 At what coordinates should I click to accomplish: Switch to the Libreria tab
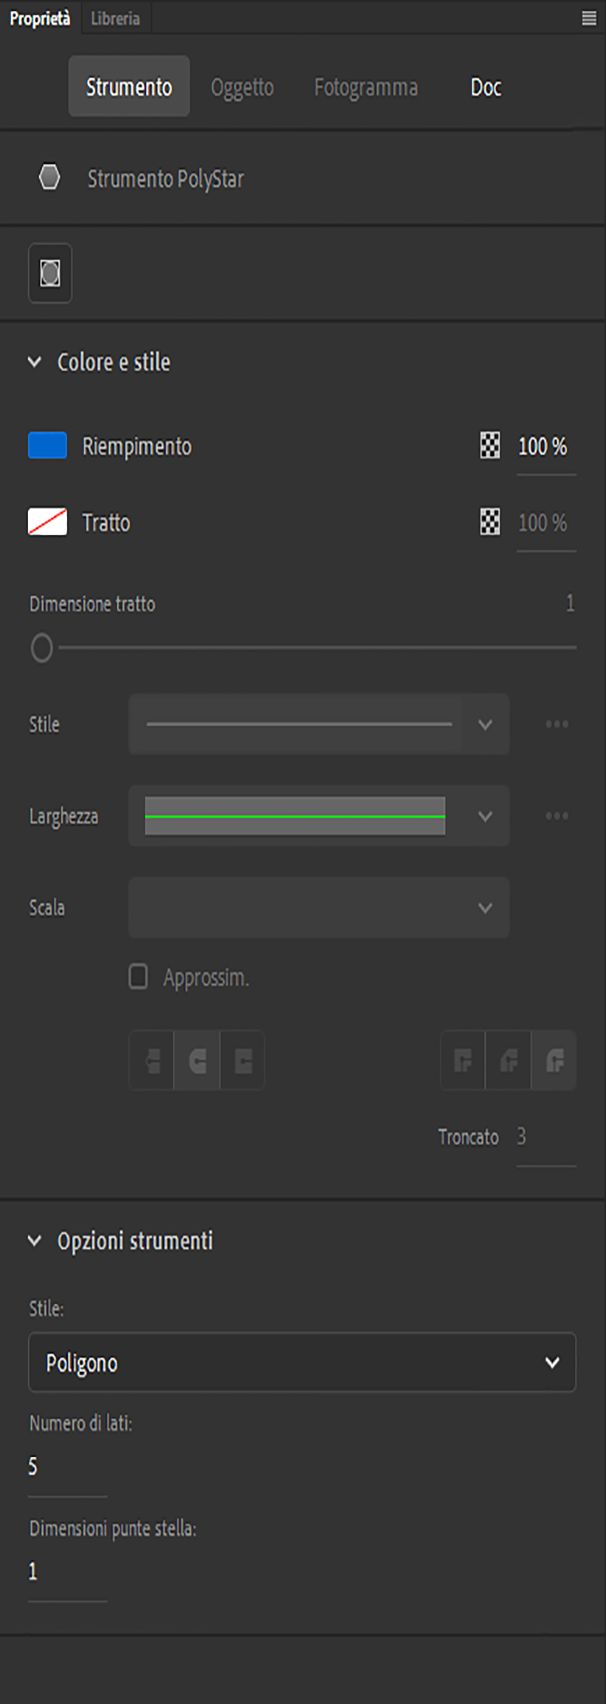(x=115, y=19)
